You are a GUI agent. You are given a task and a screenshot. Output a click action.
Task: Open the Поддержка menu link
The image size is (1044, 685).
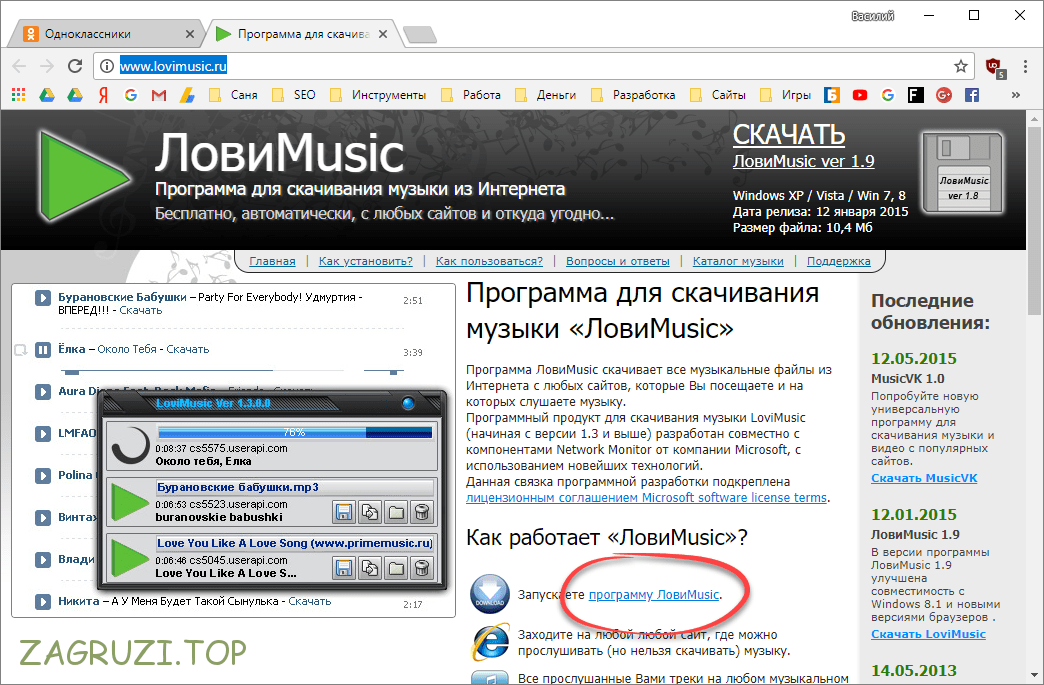coord(839,261)
